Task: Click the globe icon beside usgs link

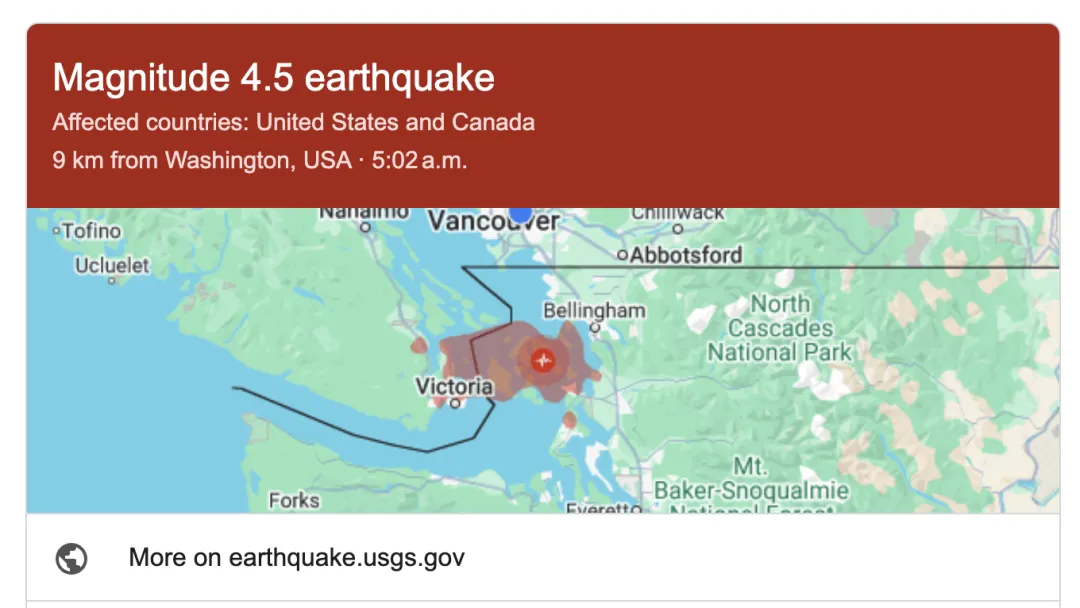Action: [72, 558]
